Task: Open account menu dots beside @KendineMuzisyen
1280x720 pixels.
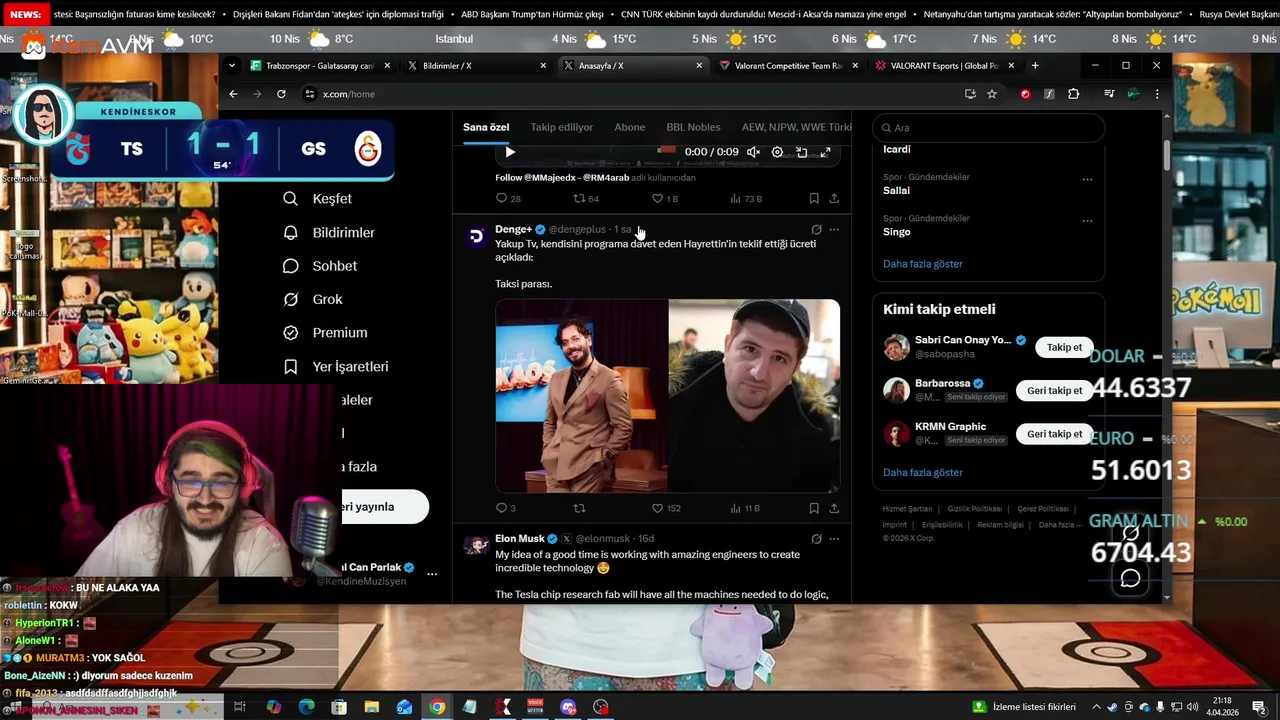Action: tap(432, 574)
